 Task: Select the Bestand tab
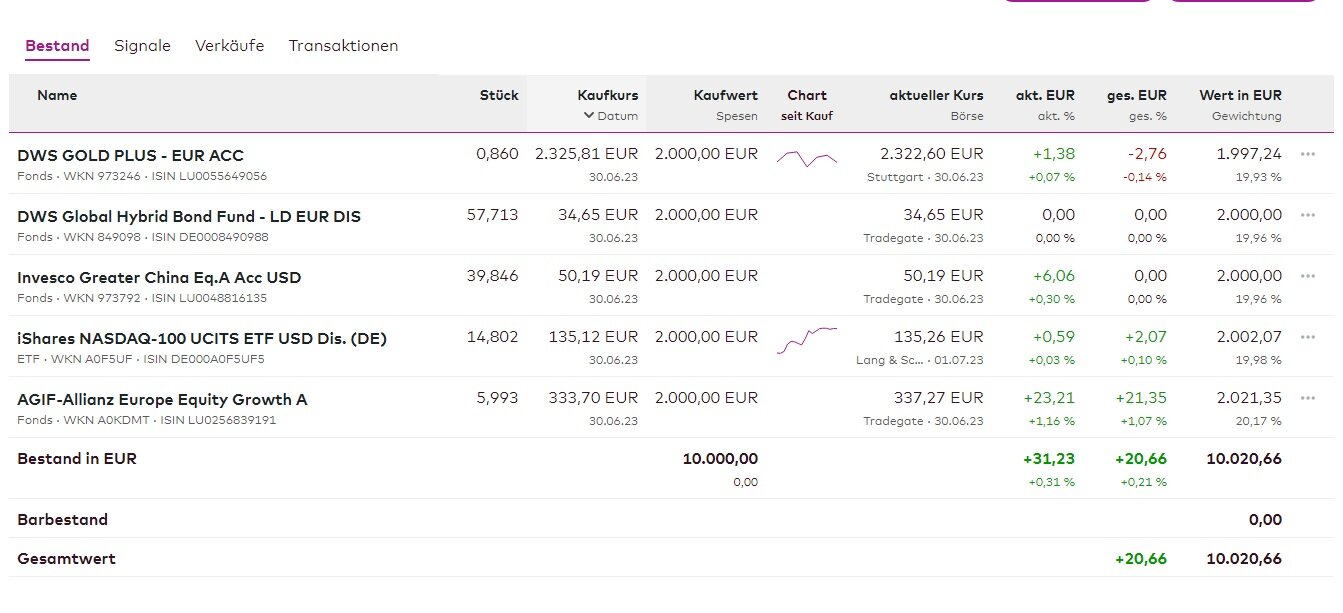57,46
